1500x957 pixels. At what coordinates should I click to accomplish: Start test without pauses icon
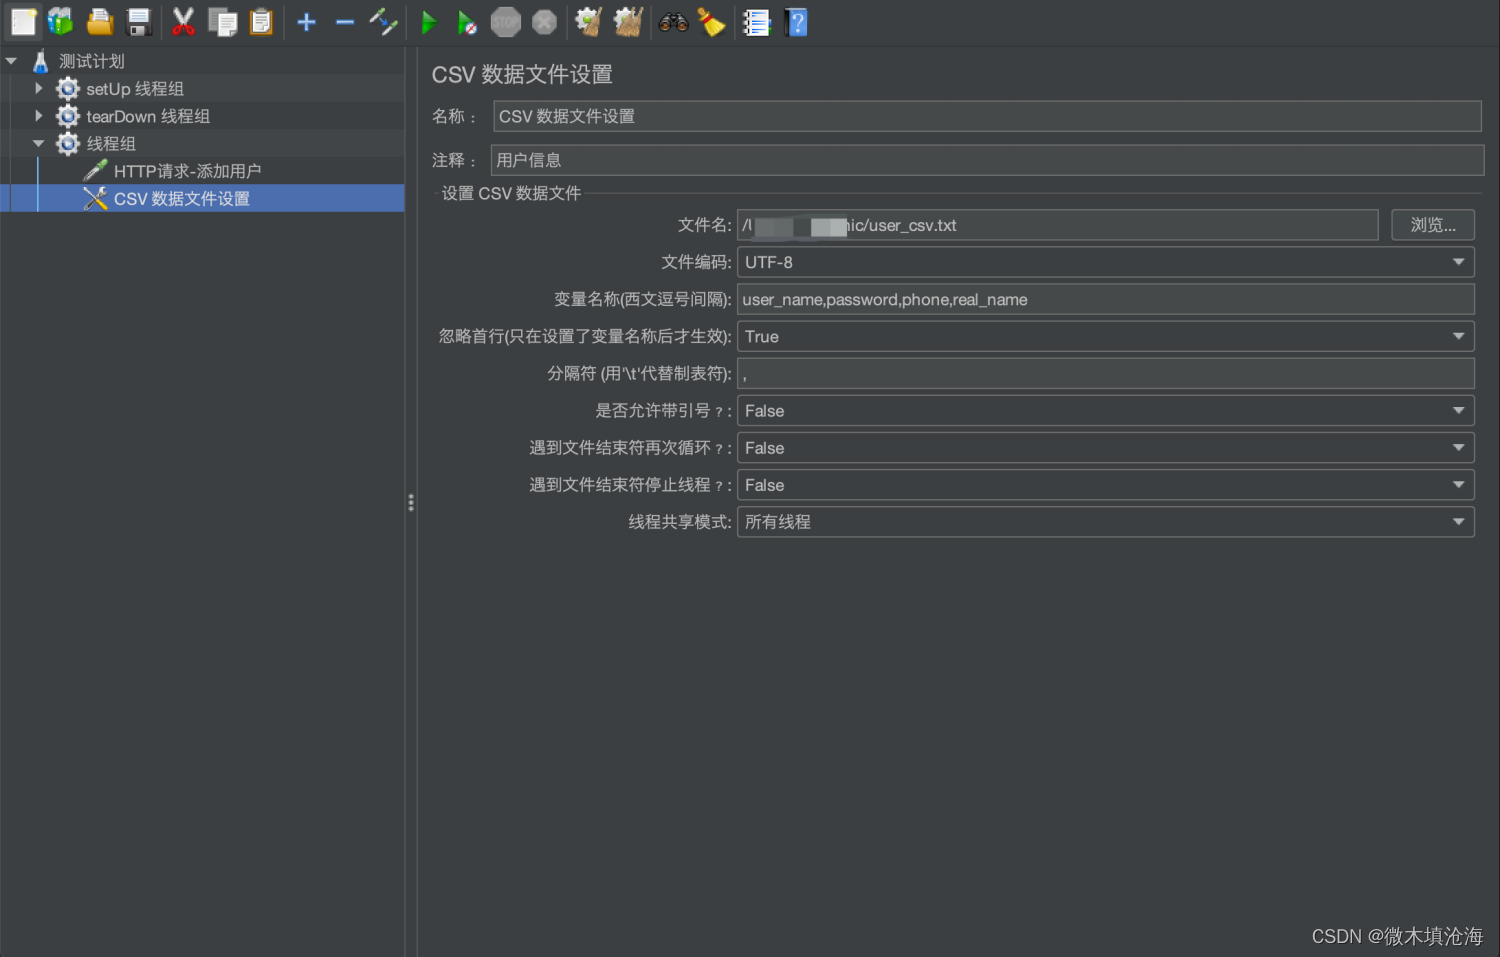pos(467,22)
